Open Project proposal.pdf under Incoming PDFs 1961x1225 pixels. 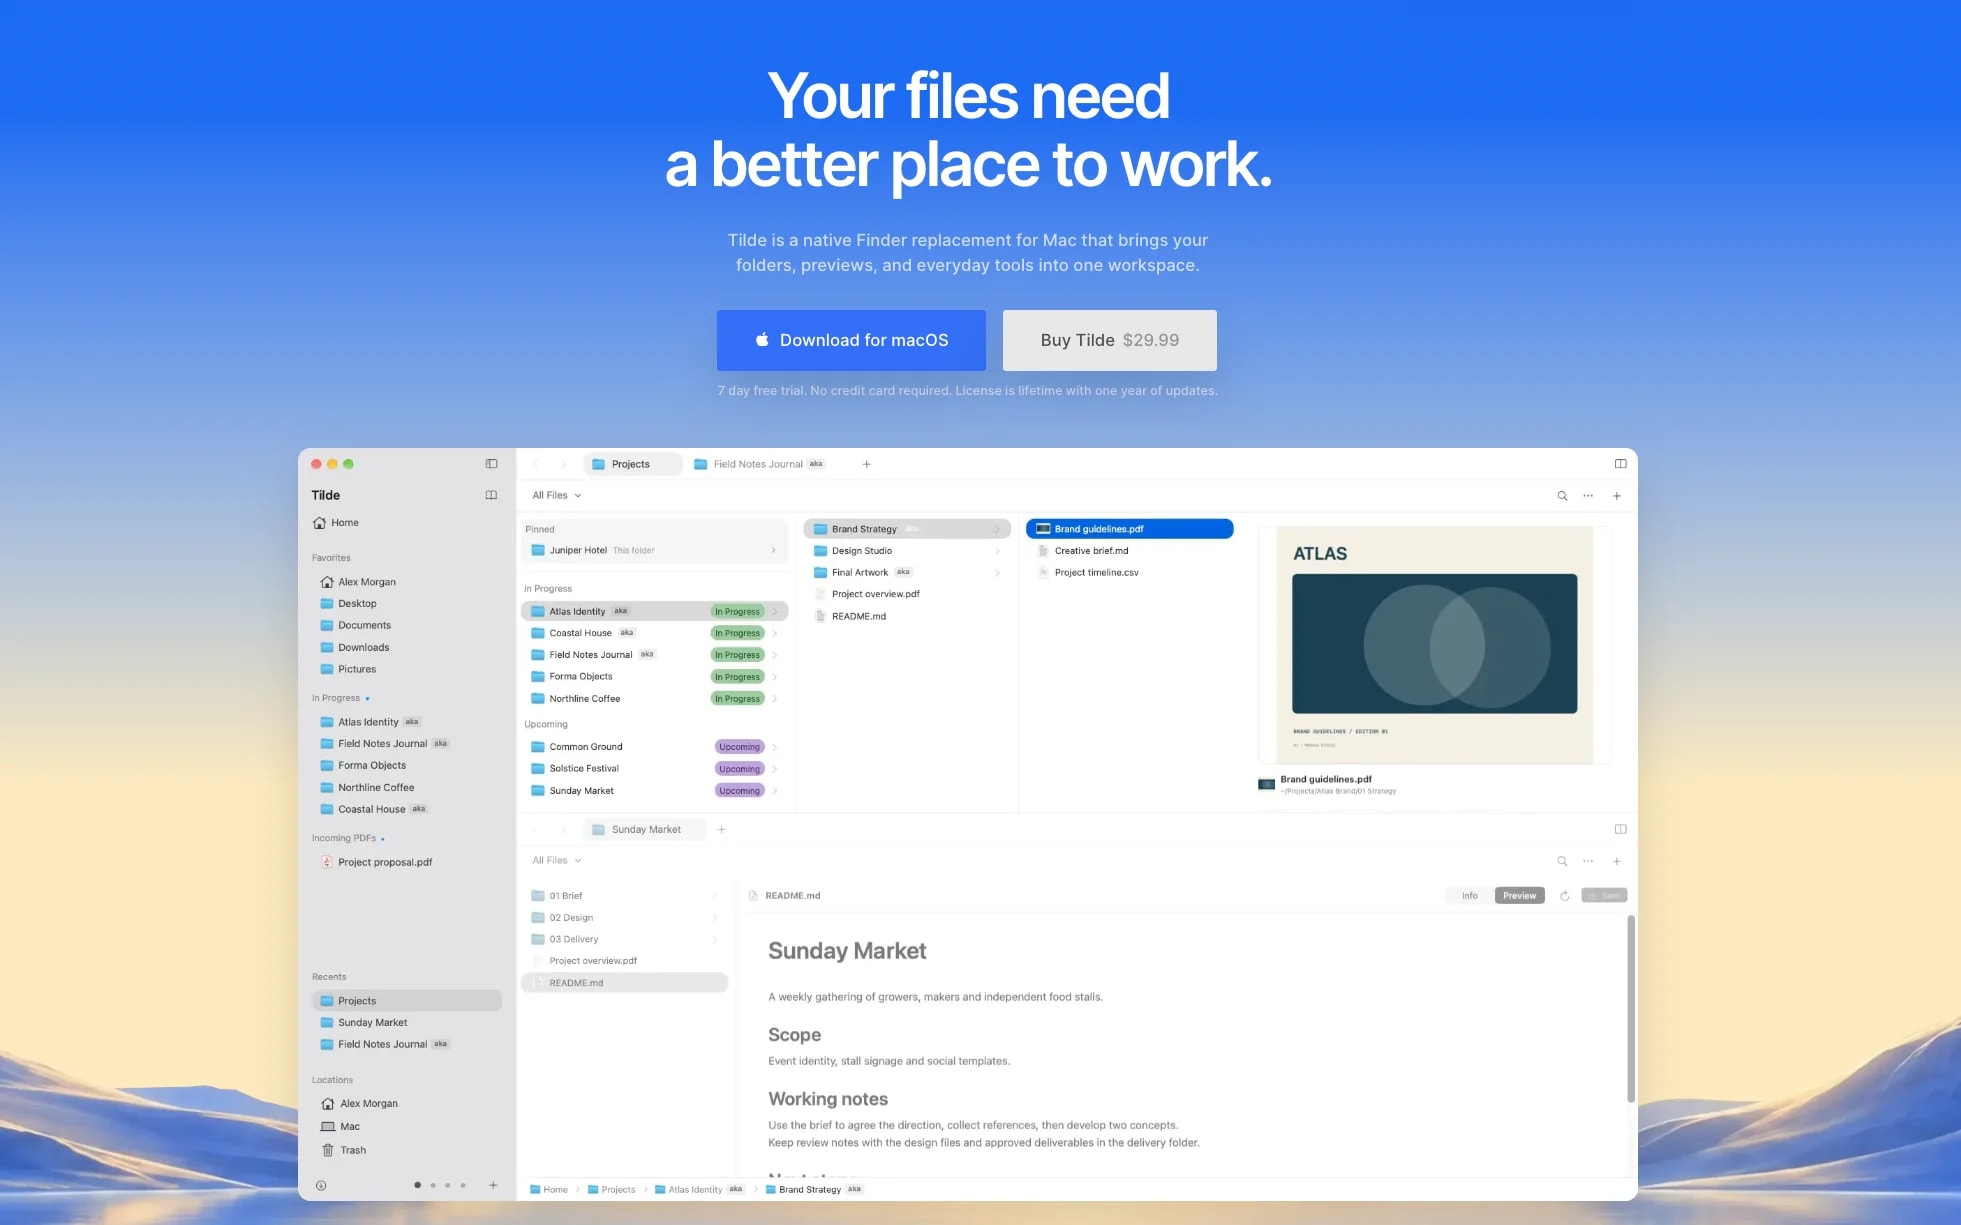(x=377, y=862)
